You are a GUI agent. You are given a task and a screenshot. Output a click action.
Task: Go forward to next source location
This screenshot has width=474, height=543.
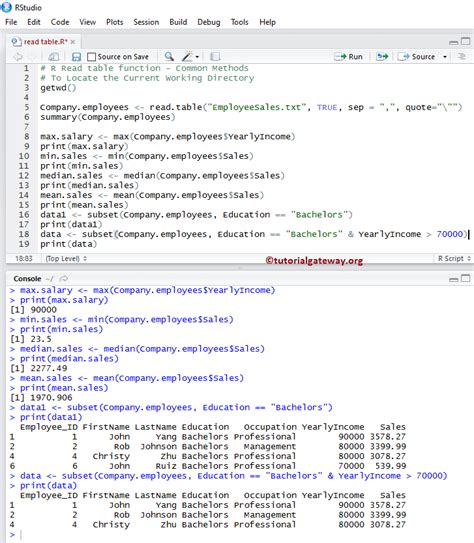coord(32,56)
